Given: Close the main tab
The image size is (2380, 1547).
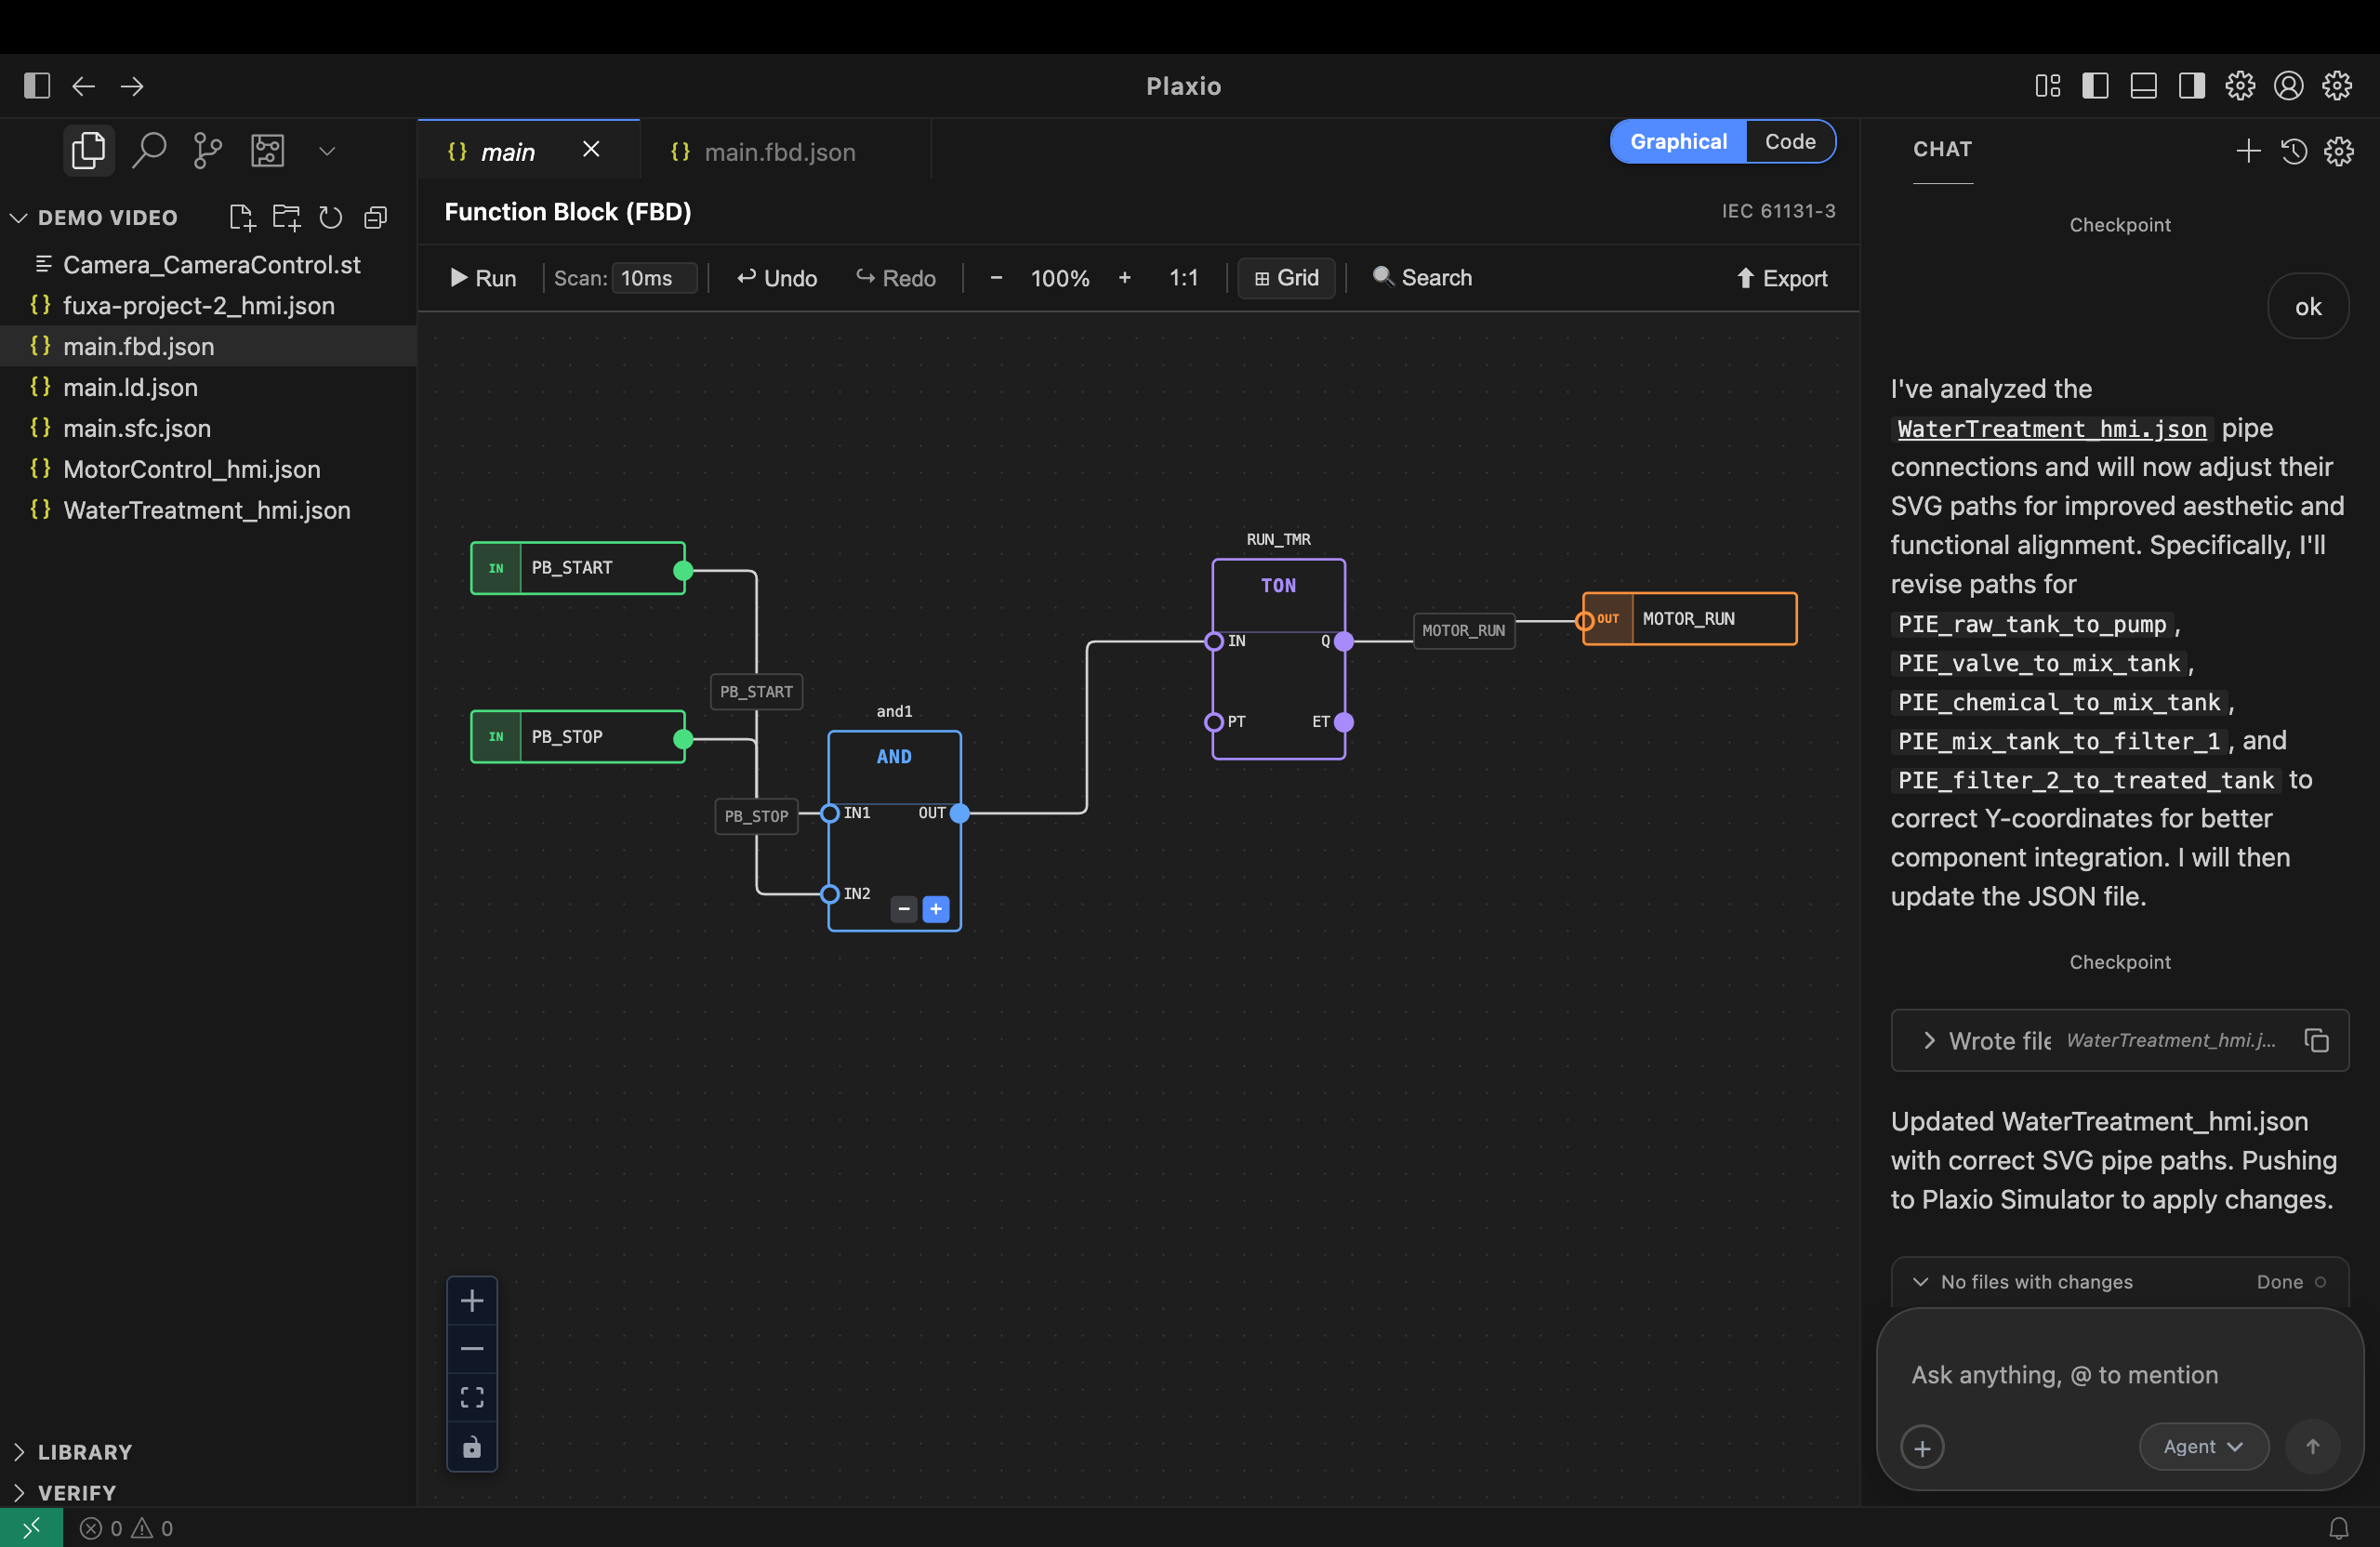Looking at the screenshot, I should click(591, 150).
